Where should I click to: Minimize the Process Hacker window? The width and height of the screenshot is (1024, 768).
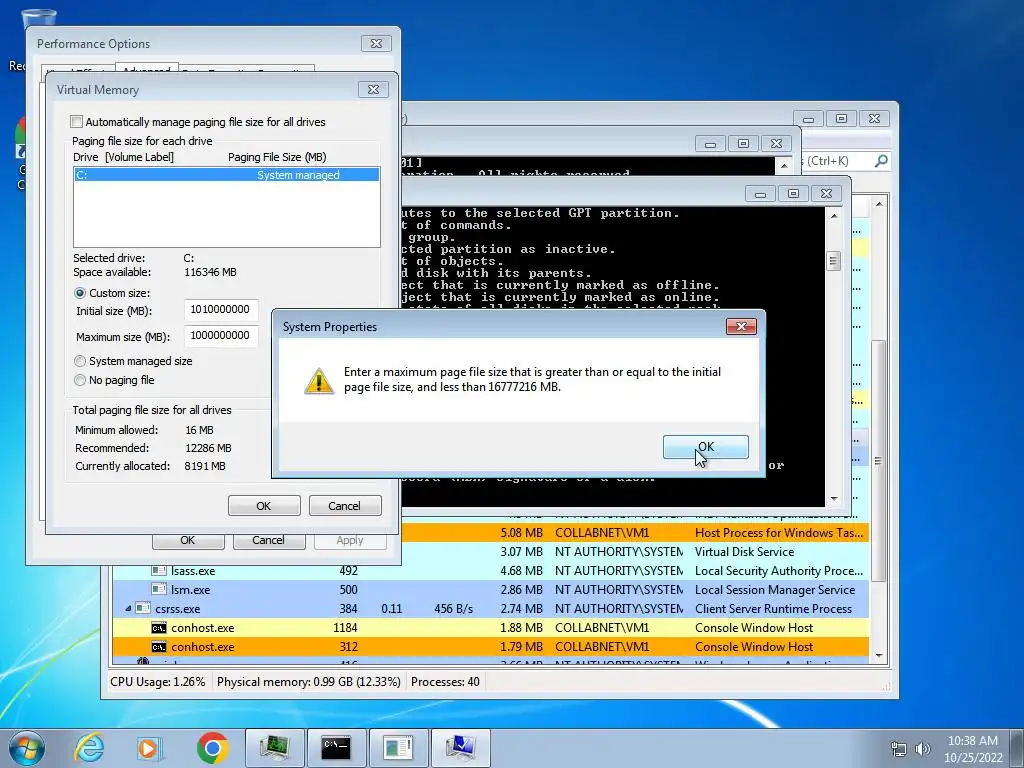808,119
